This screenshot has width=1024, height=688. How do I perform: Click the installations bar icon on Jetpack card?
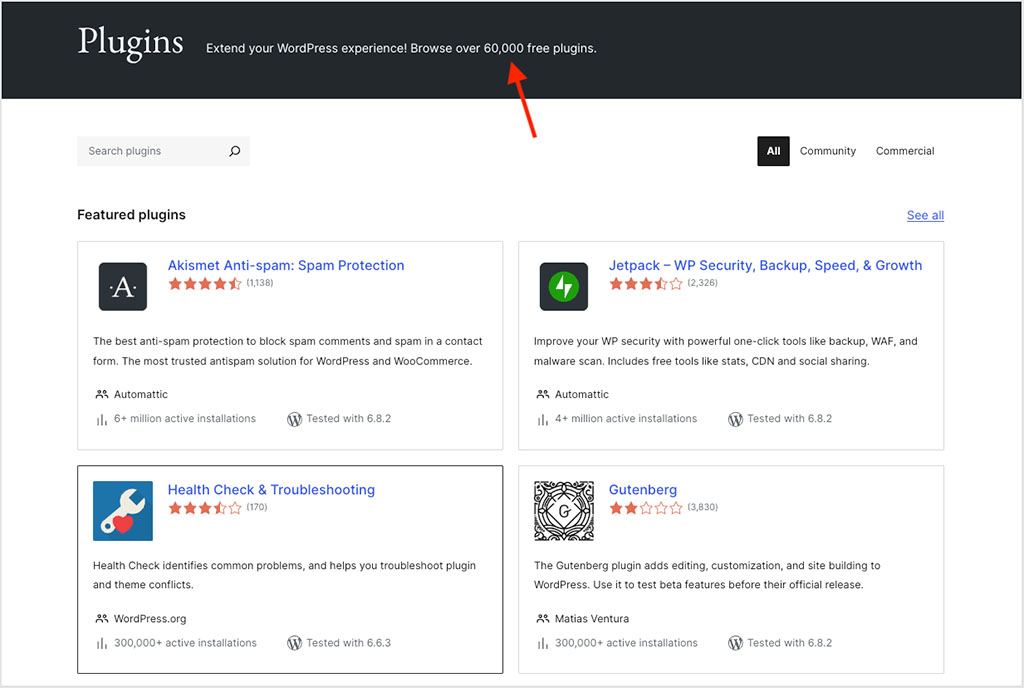pos(543,420)
